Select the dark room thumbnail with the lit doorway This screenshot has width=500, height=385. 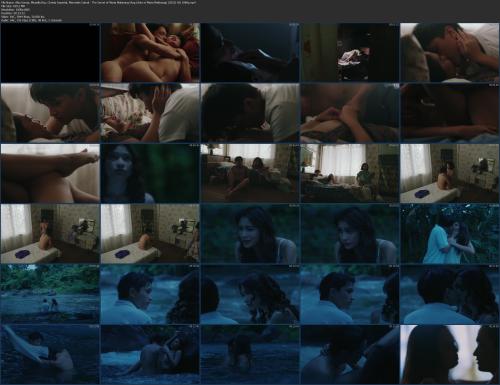pos(350,53)
